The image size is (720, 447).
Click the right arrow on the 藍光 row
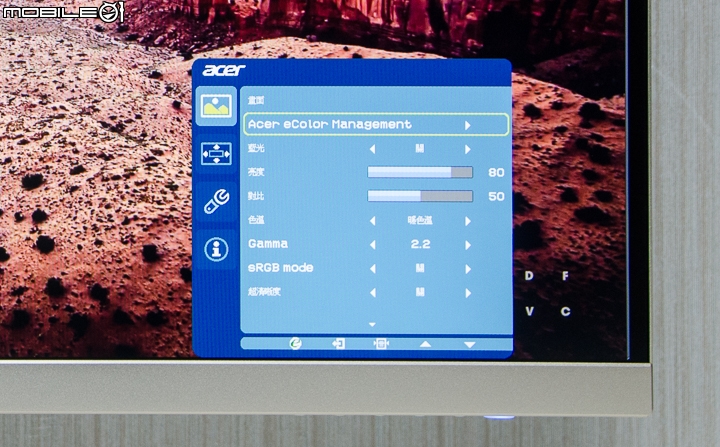467,149
